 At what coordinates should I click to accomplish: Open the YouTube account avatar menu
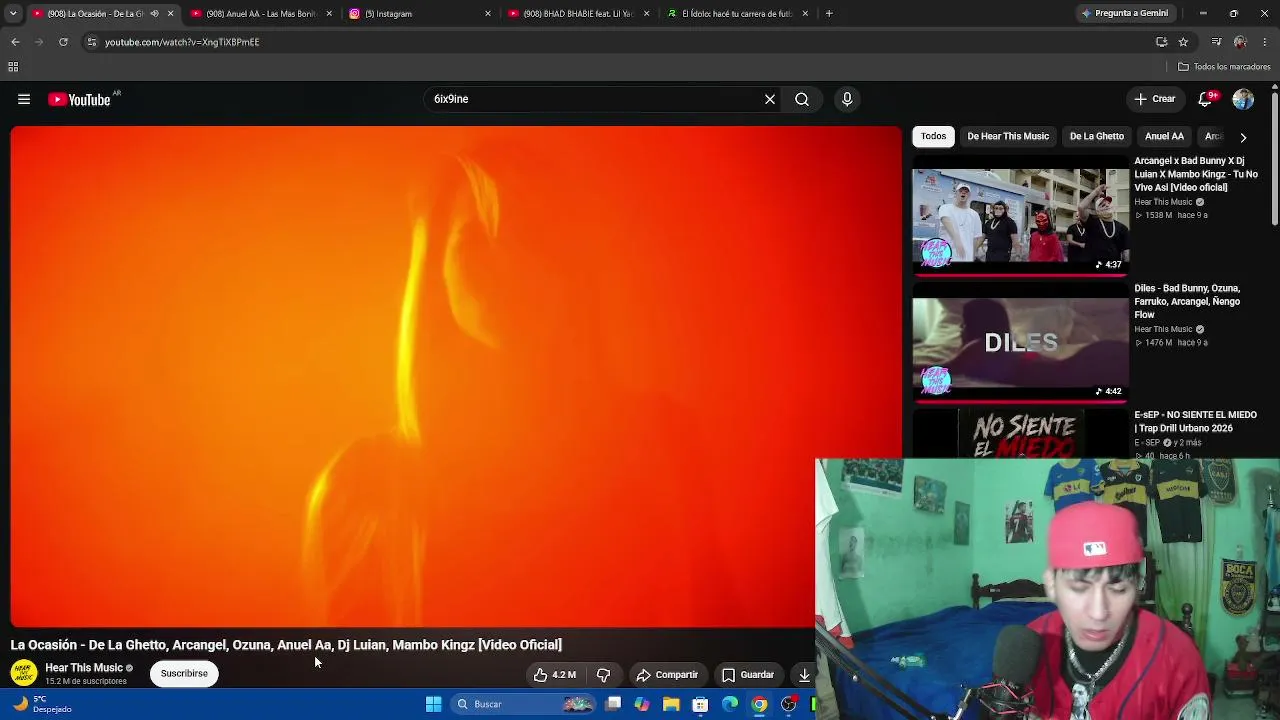tap(1243, 99)
